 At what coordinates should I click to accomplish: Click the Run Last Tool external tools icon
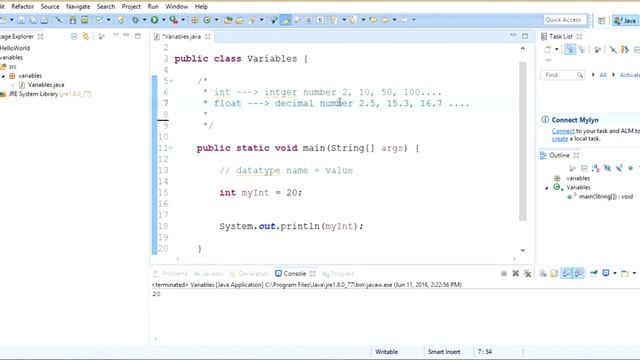(174, 20)
